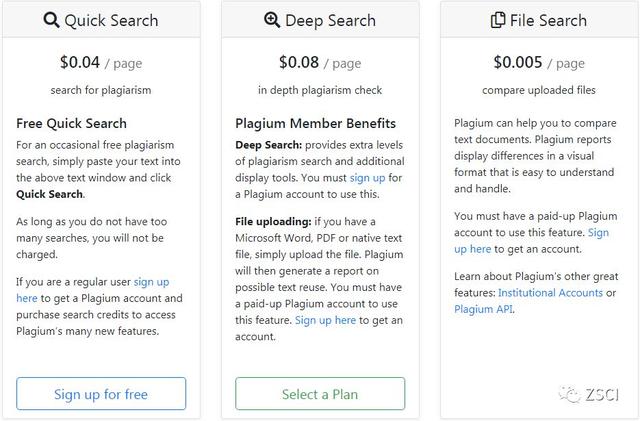Click the $0.08 per page price
This screenshot has width=640, height=421.
(299, 62)
